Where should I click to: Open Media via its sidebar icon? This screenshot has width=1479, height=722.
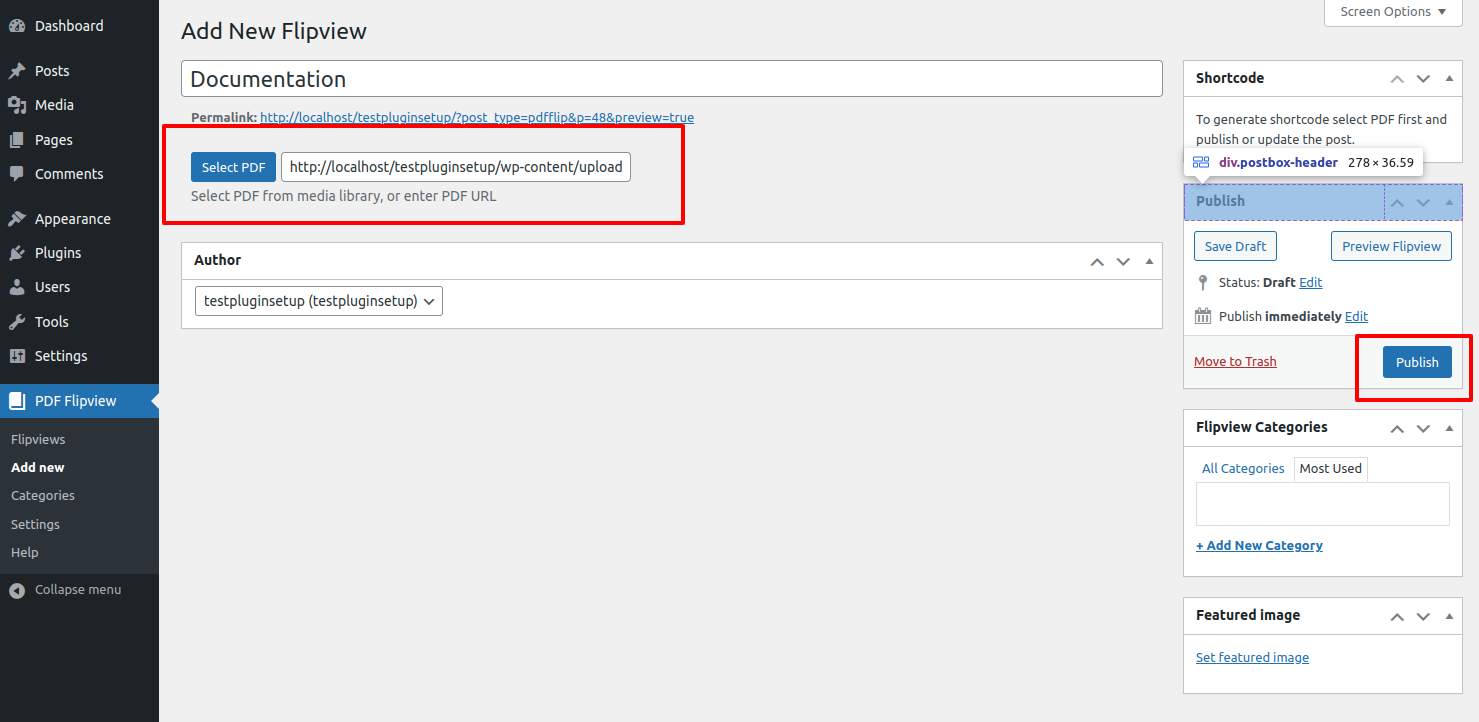coord(17,105)
